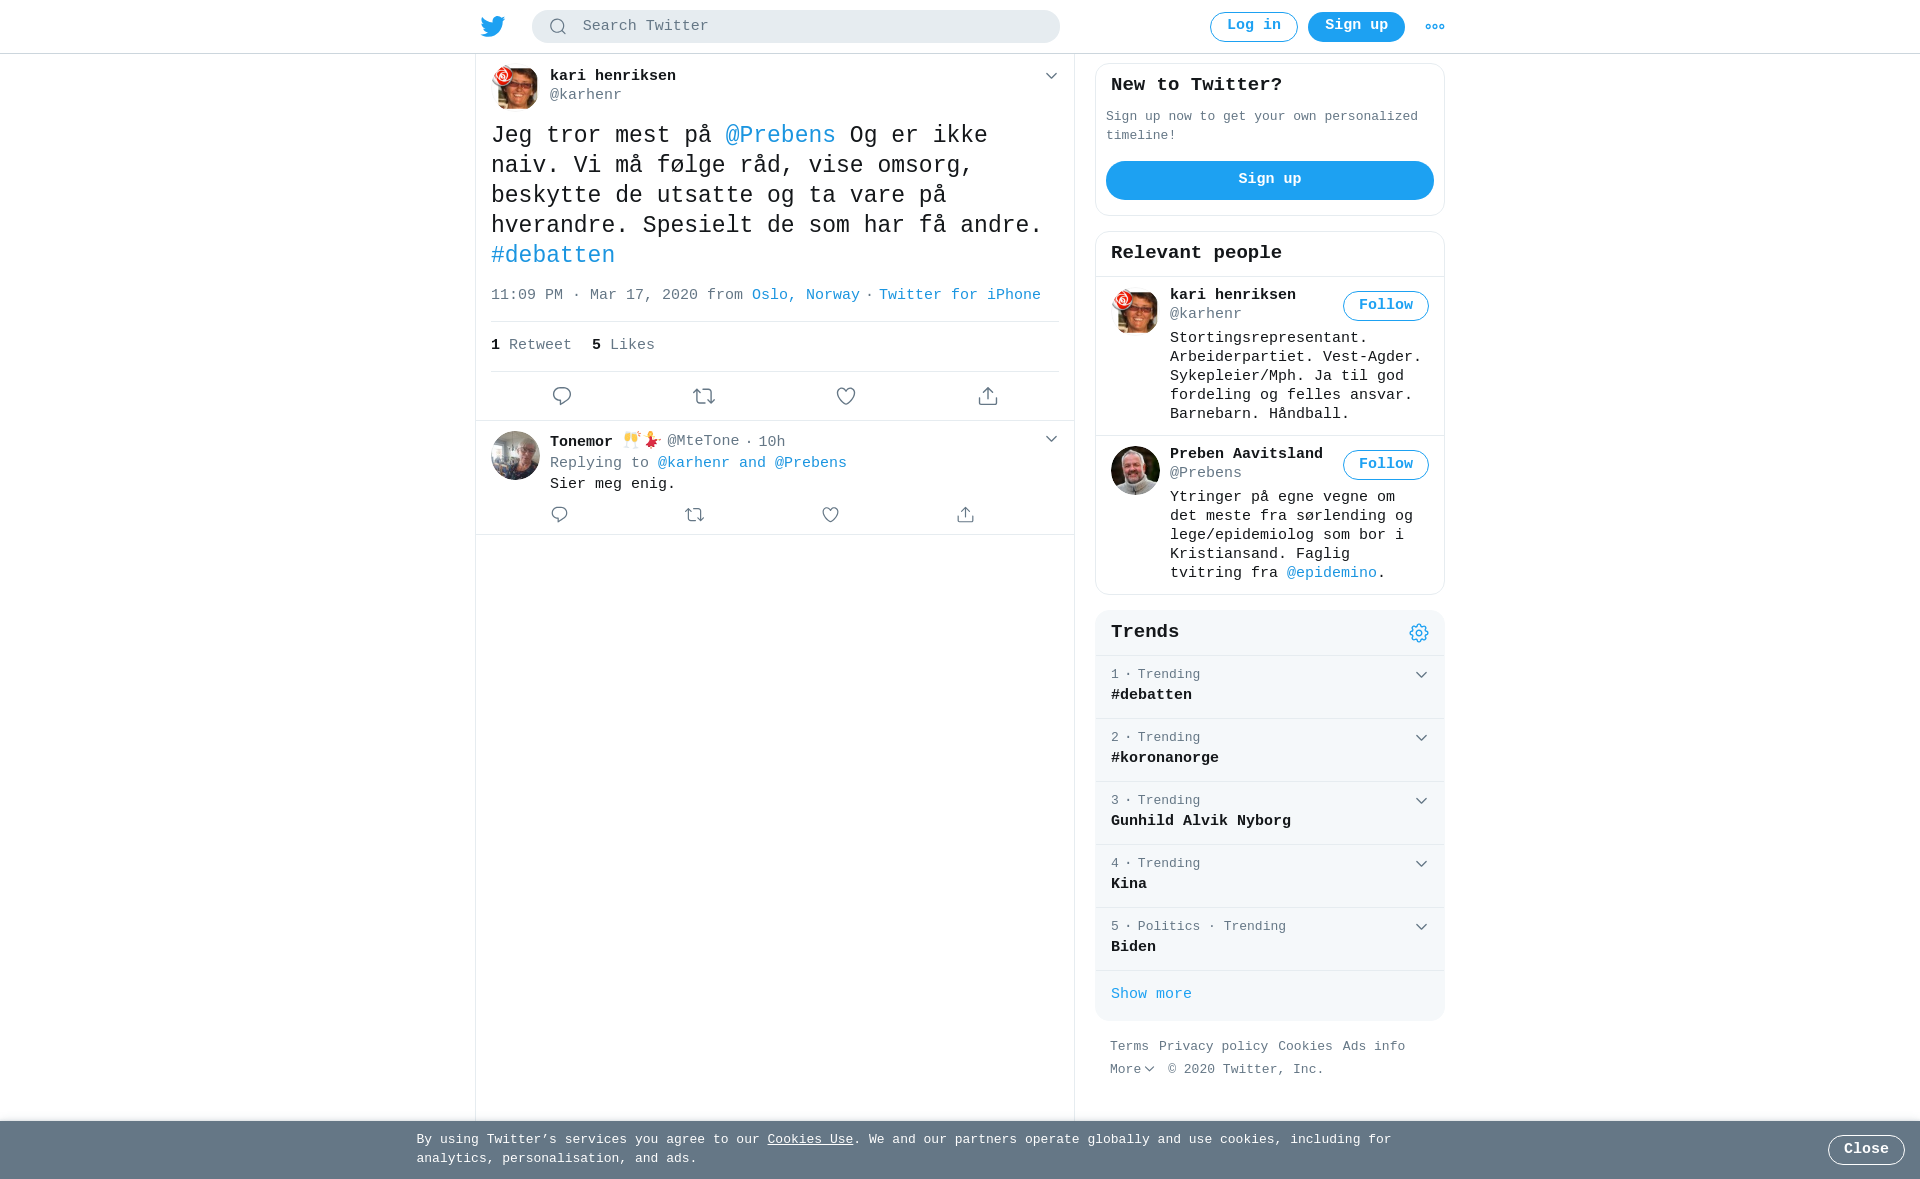This screenshot has height=1179, width=1920.
Task: Open Show more trends link
Action: tap(1151, 994)
